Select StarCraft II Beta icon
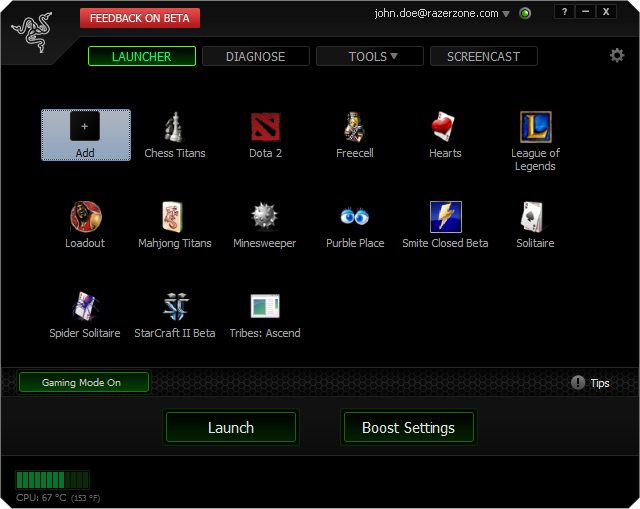This screenshot has width=640, height=509. (176, 306)
